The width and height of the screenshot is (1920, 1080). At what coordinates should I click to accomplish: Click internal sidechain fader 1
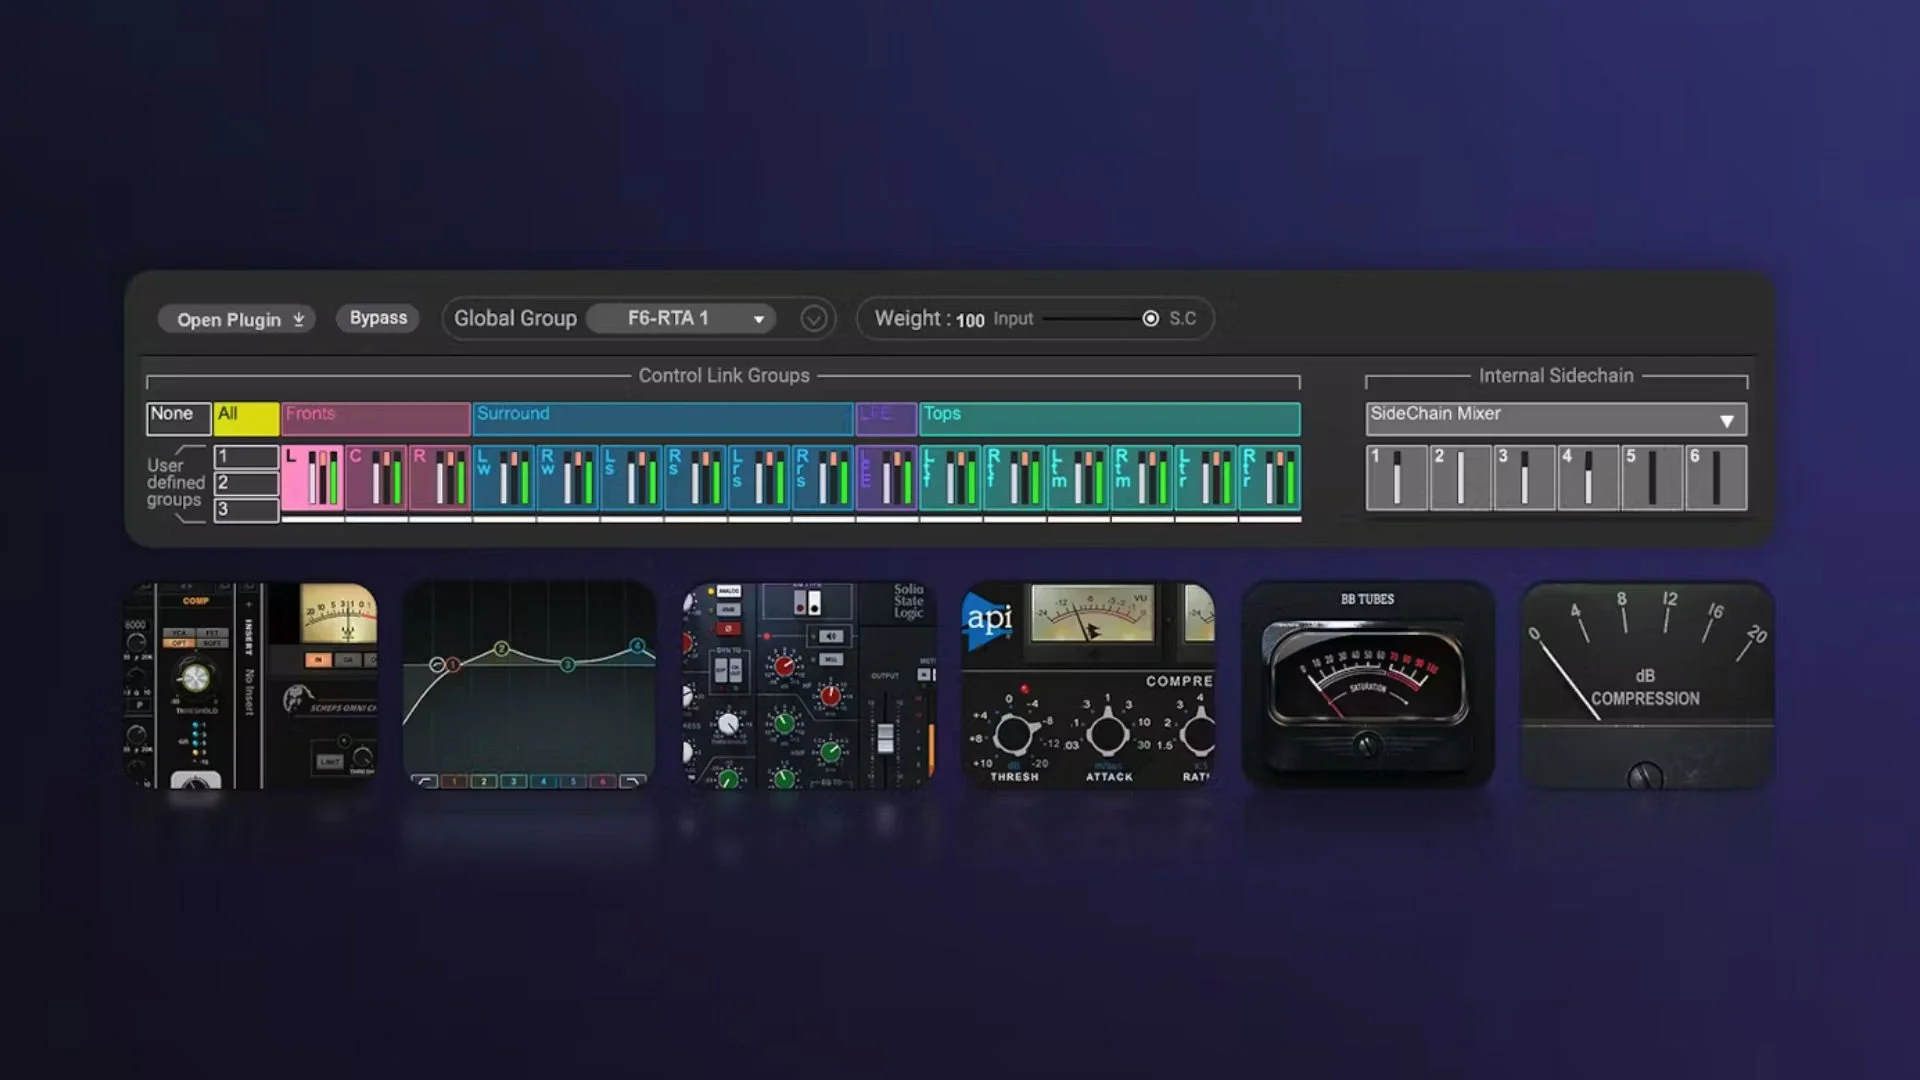(x=1396, y=478)
